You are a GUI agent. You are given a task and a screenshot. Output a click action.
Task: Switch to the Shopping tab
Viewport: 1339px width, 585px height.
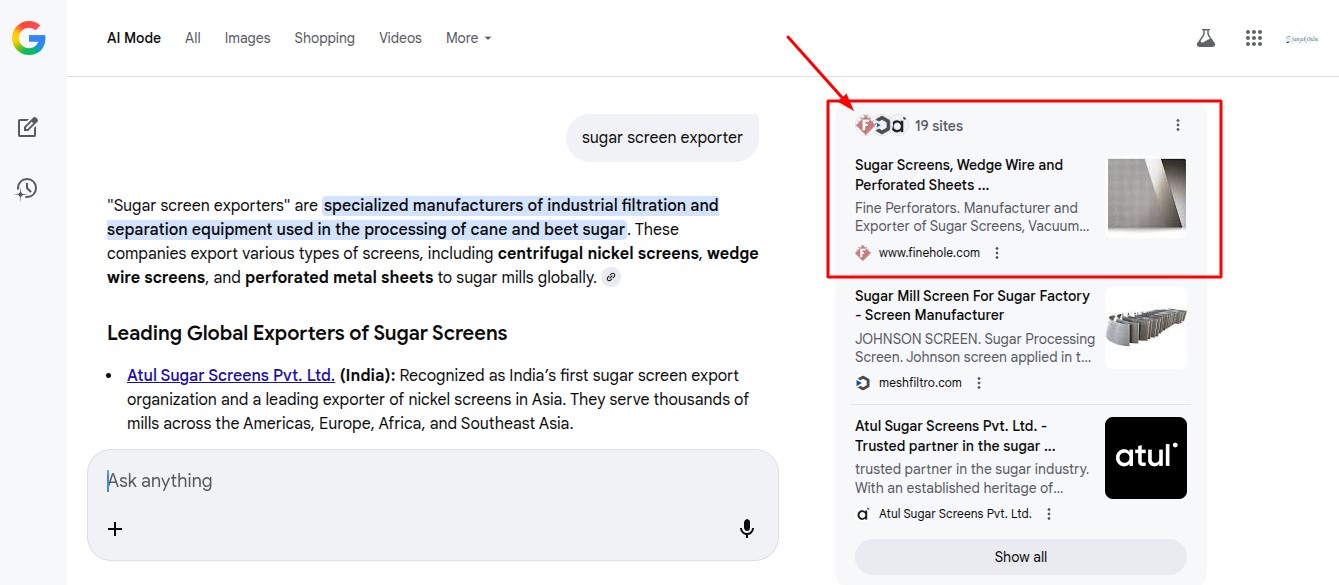coord(324,38)
